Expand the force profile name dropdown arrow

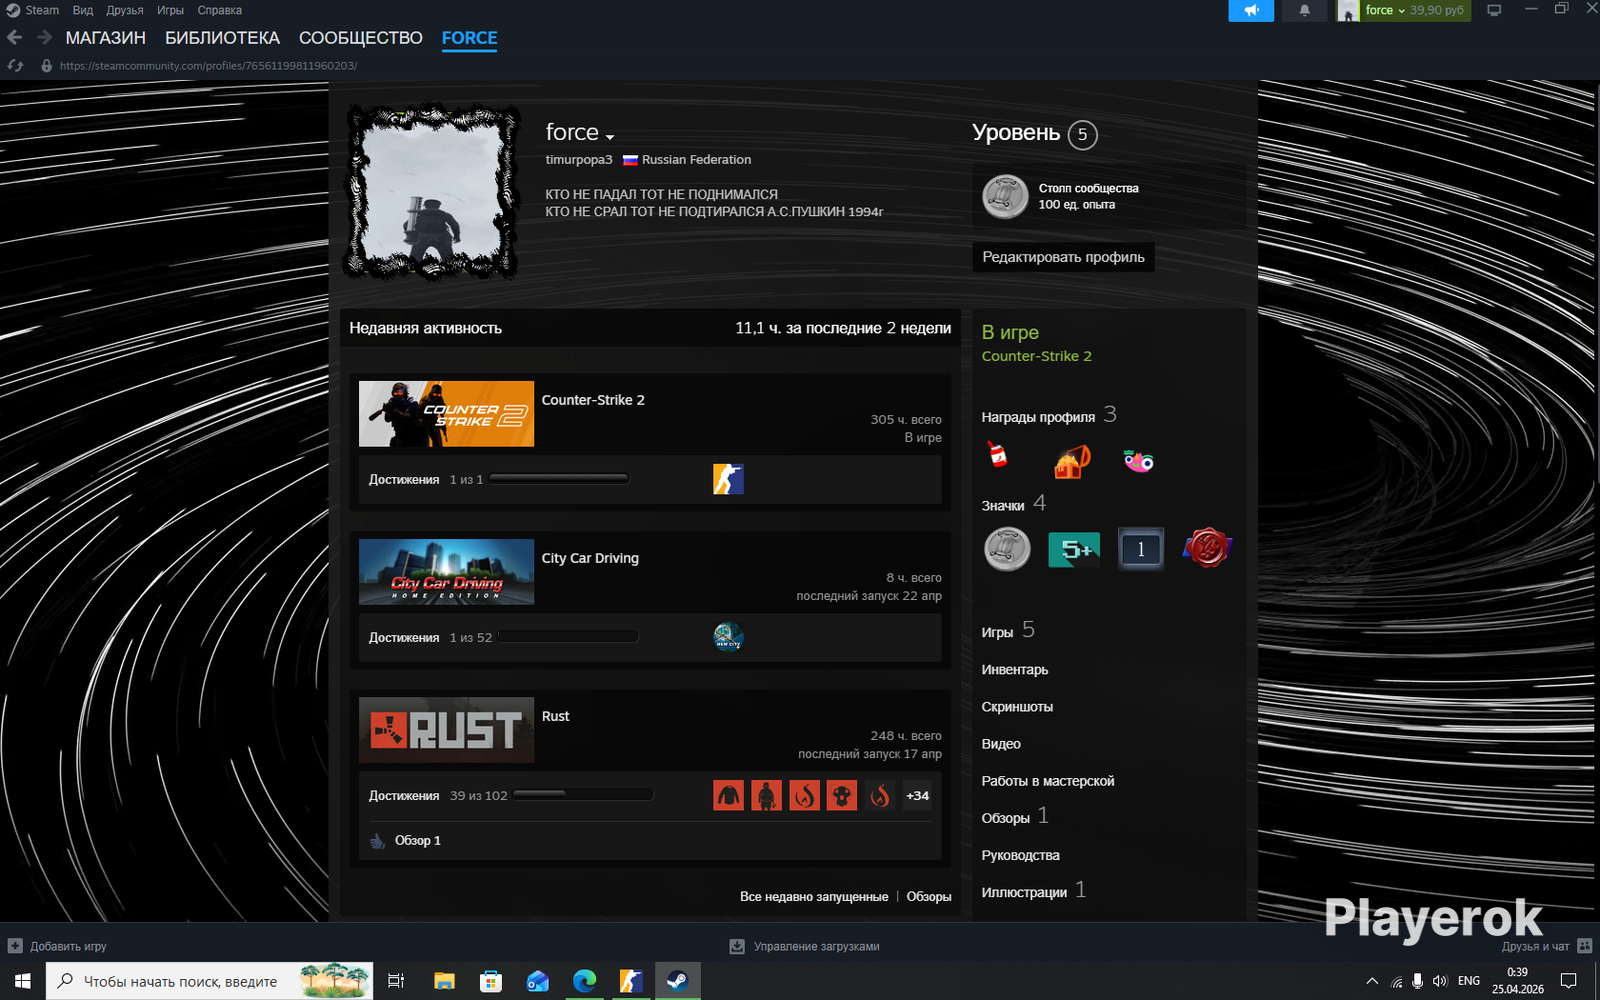tap(610, 136)
